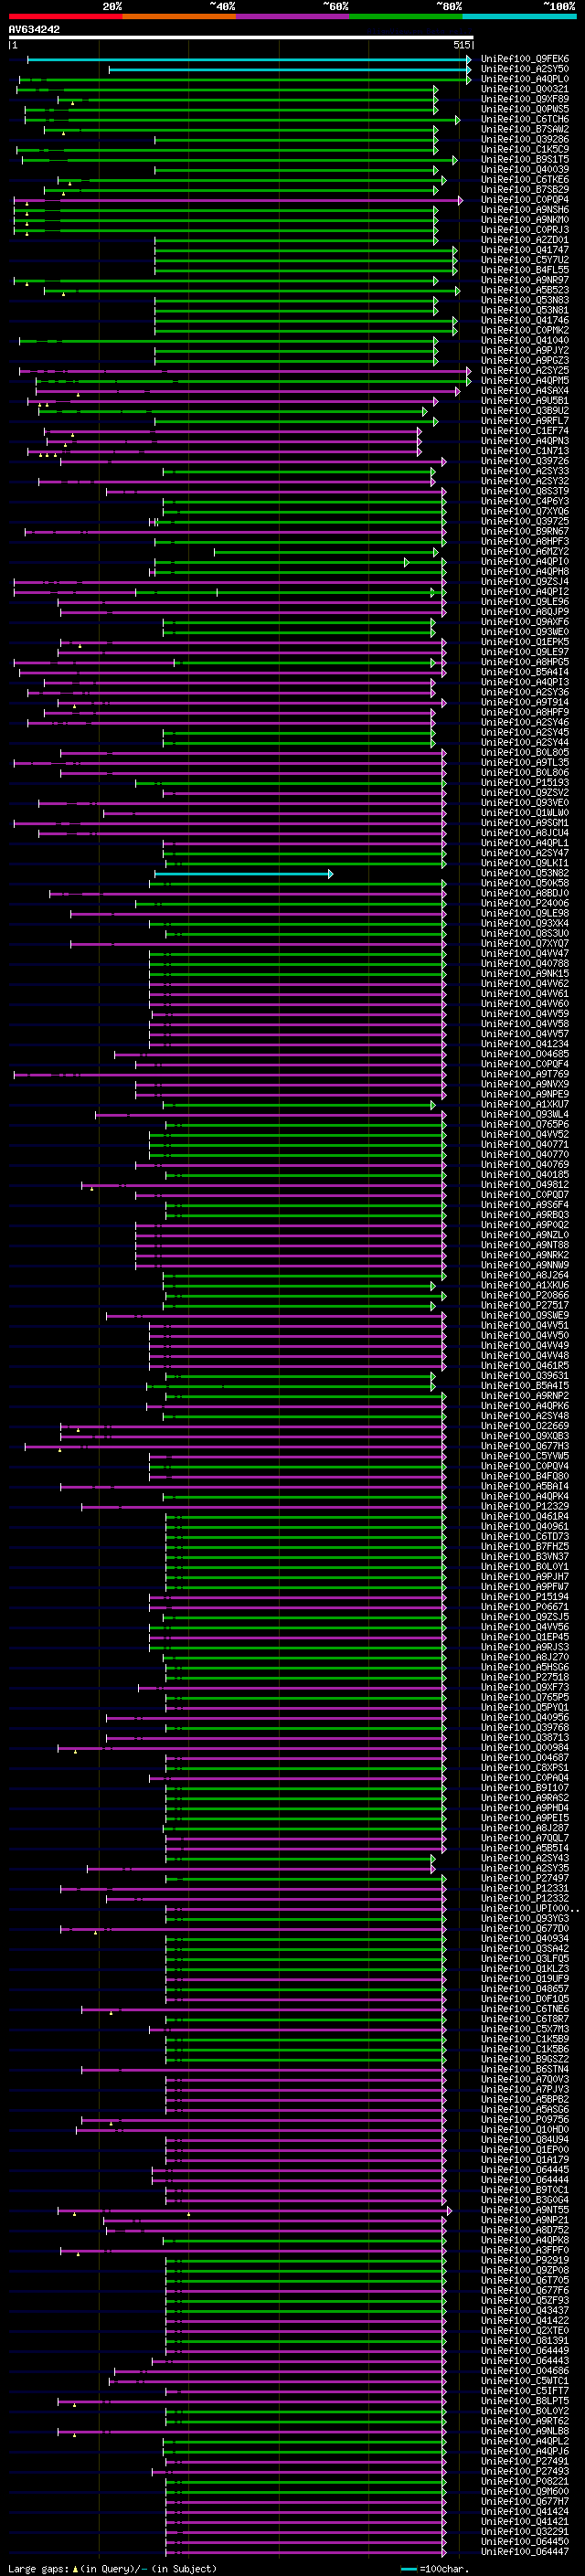The height and width of the screenshot is (2576, 585).
Task: Click the cyan ~100% identity legend segment
Action: (x=519, y=16)
